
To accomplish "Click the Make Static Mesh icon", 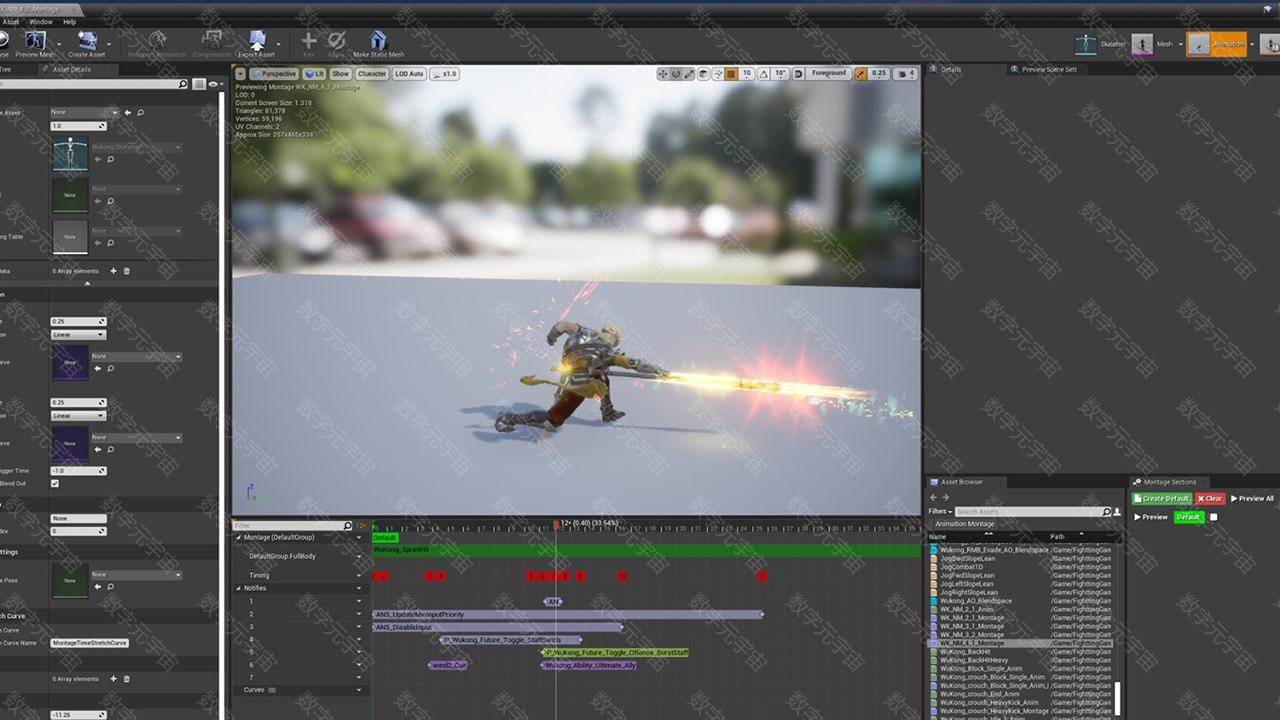I will [x=378, y=41].
